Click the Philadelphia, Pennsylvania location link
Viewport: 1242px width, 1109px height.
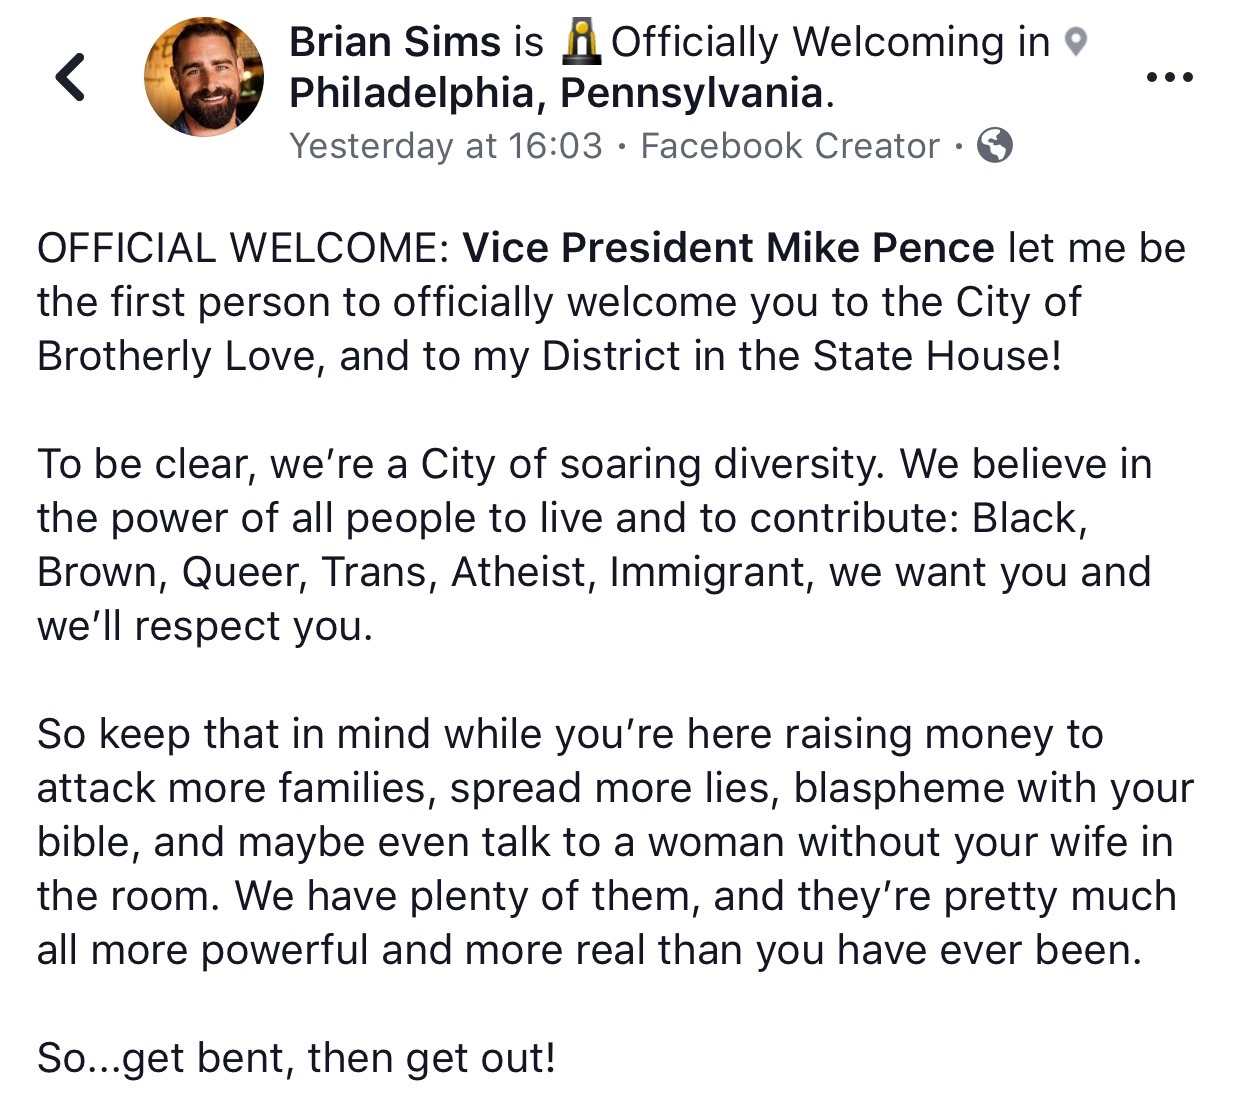557,93
